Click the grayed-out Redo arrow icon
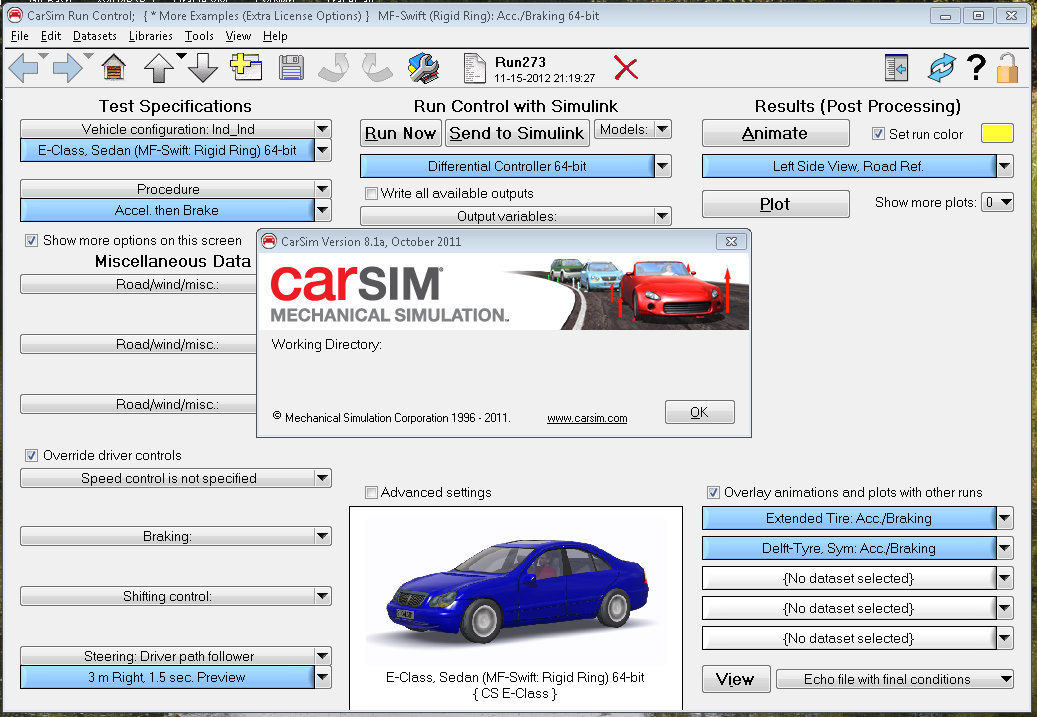This screenshot has width=1037, height=717. pyautogui.click(x=378, y=68)
